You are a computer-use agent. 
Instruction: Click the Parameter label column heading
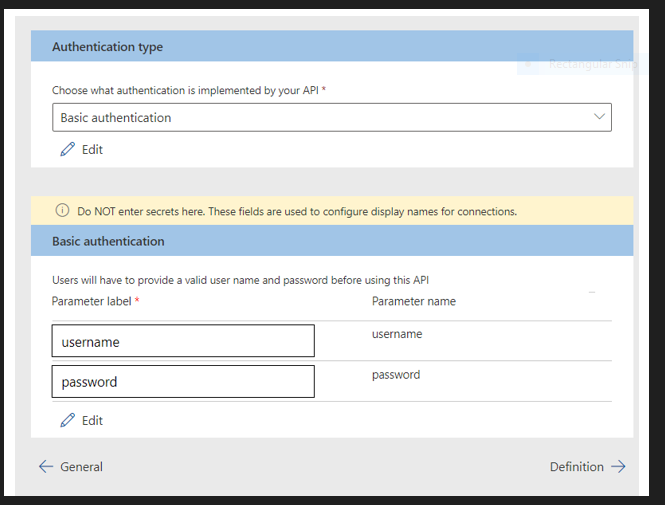click(x=91, y=301)
